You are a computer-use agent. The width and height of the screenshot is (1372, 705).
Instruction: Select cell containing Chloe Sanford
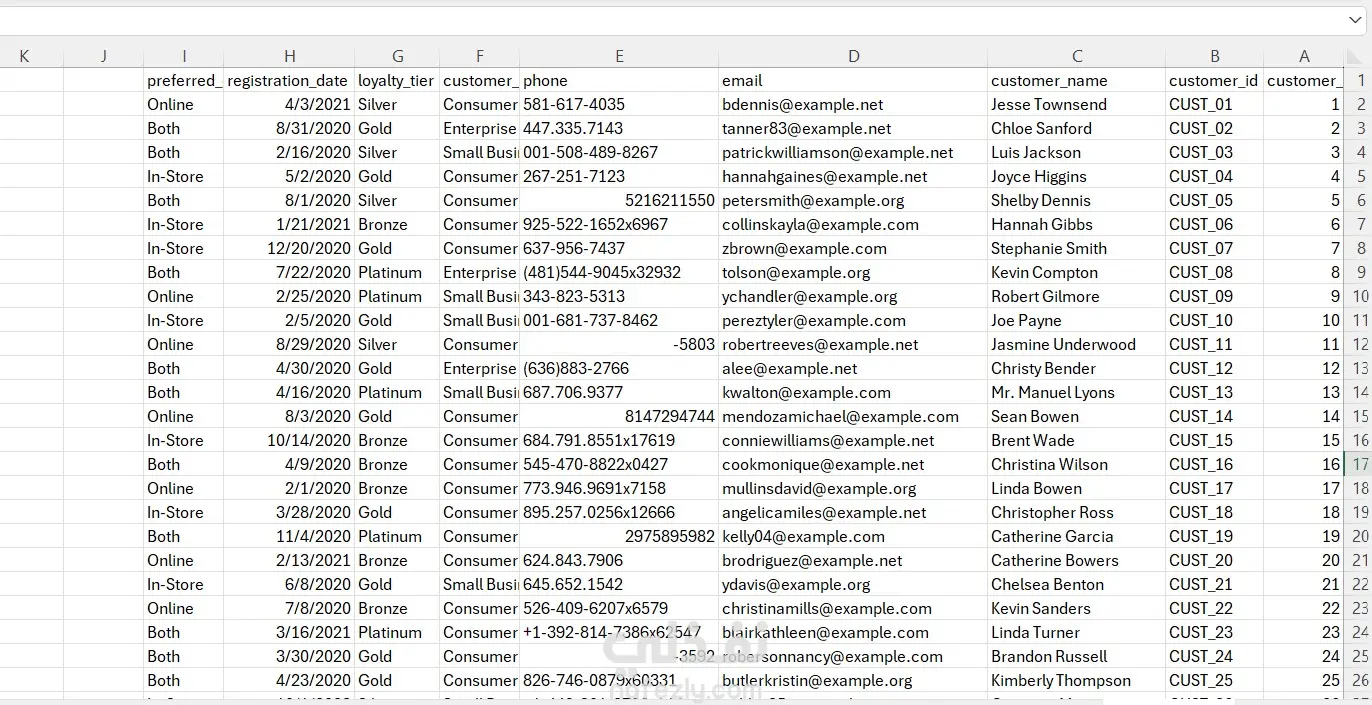tap(1077, 129)
